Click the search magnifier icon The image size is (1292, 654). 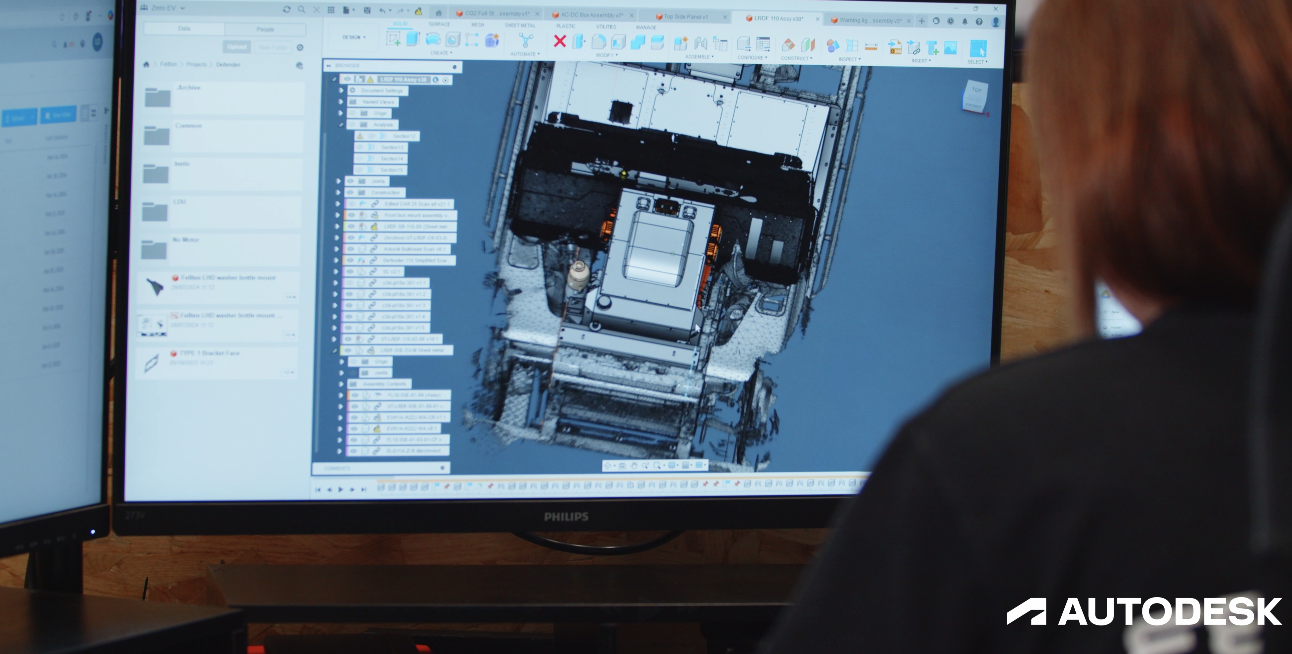pos(301,10)
